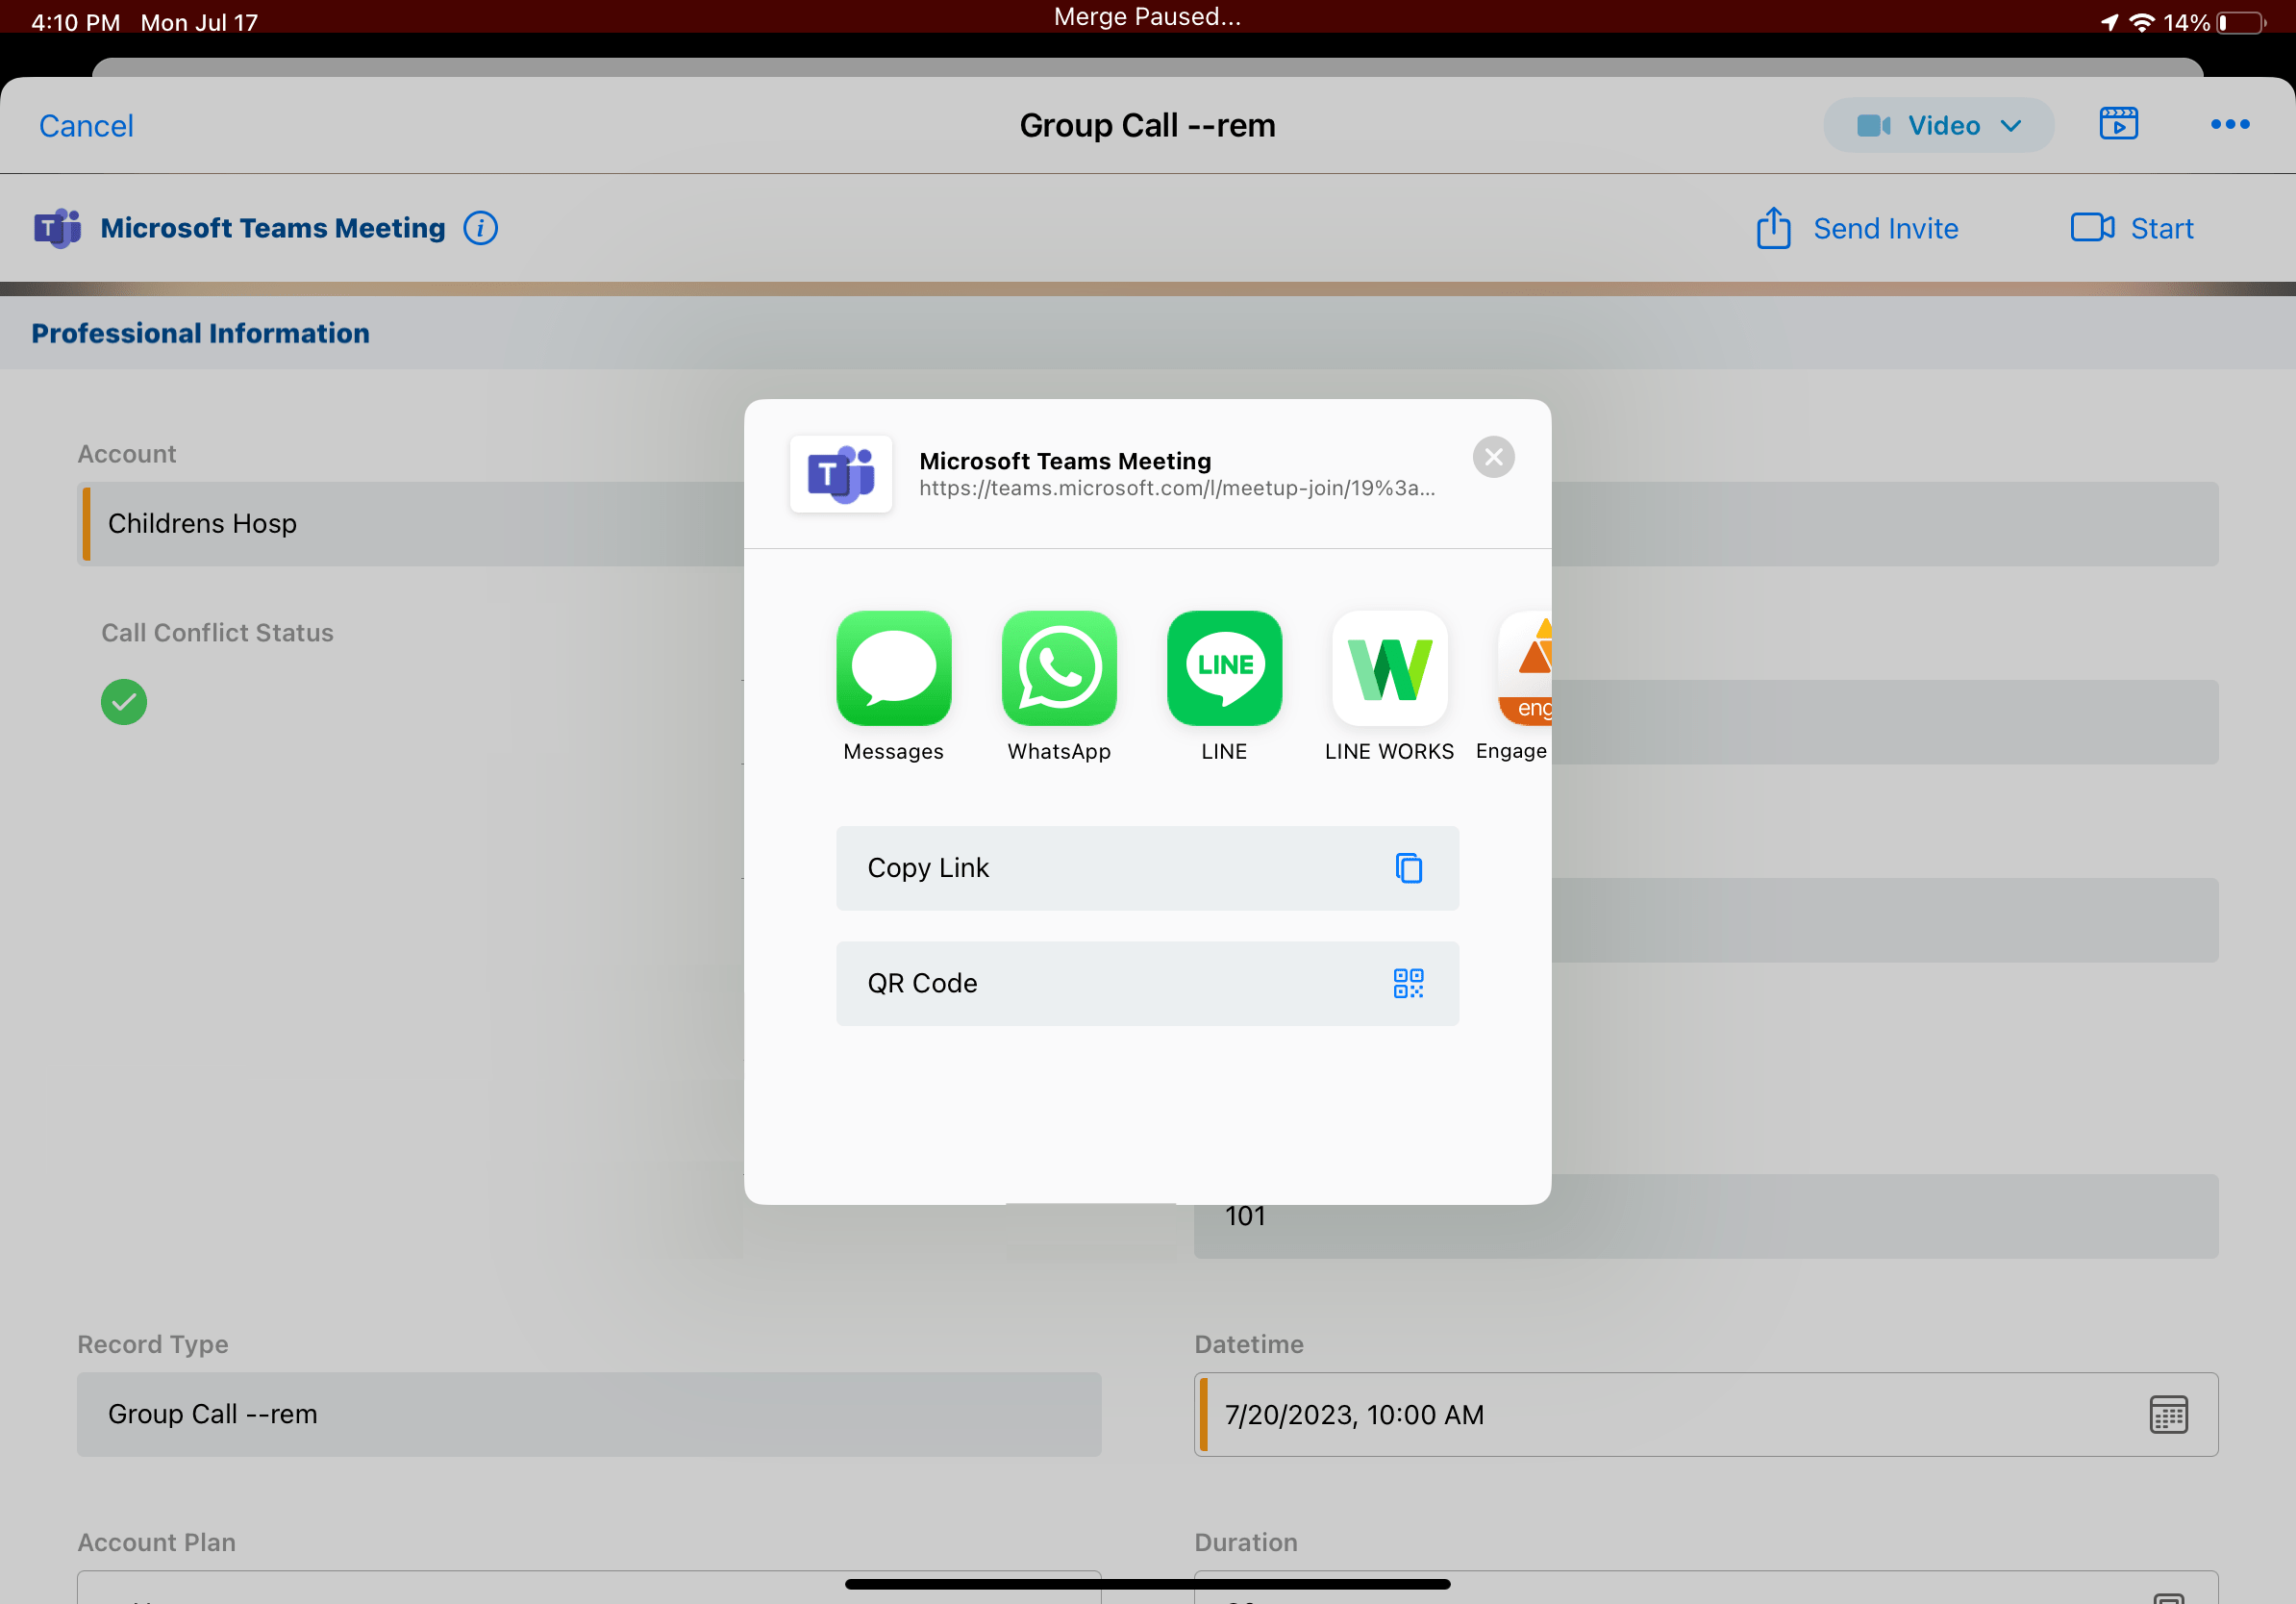Select the LINE WORKS sharing option
Image resolution: width=2296 pixels, height=1604 pixels.
click(1389, 668)
